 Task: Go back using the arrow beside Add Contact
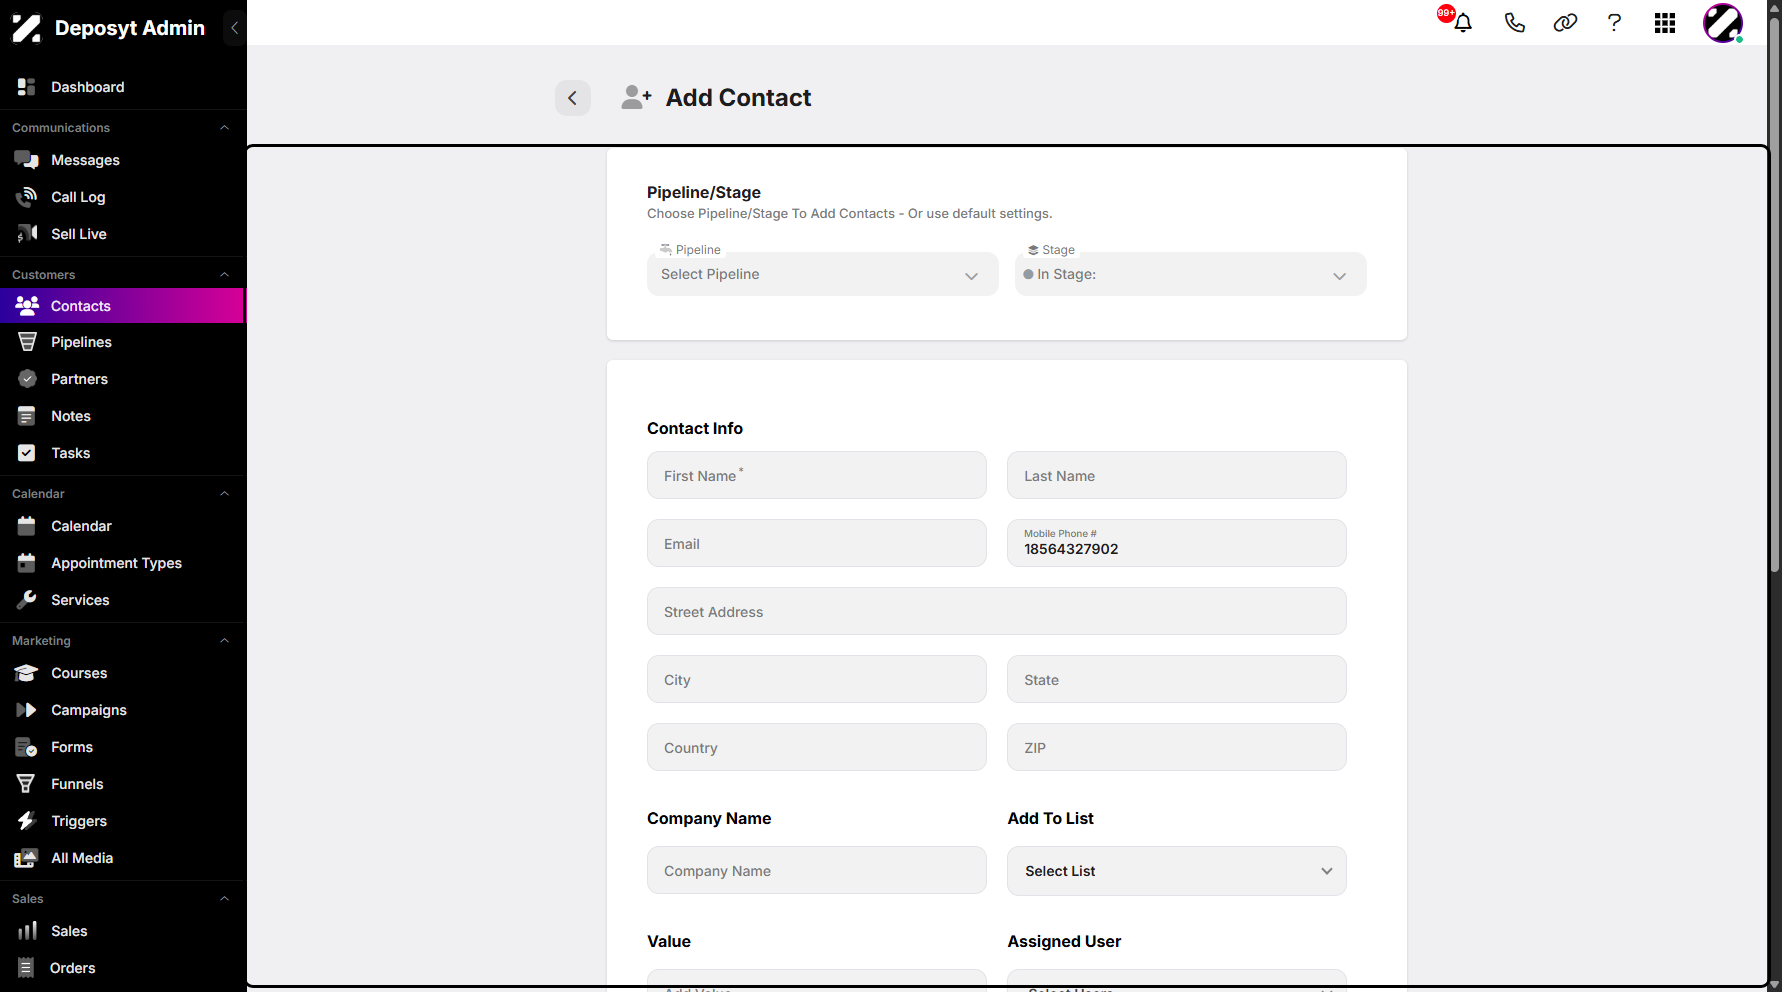pyautogui.click(x=573, y=98)
